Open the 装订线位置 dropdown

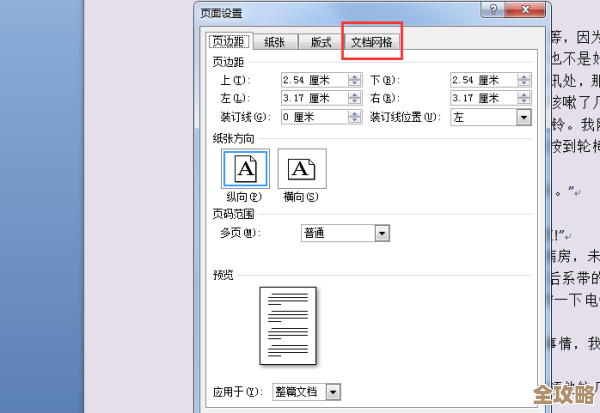point(524,117)
